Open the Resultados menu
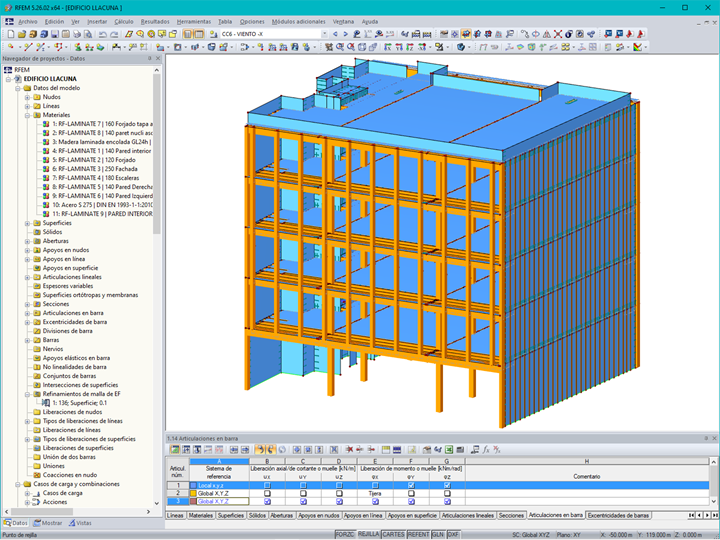The height and width of the screenshot is (540, 720). (155, 22)
